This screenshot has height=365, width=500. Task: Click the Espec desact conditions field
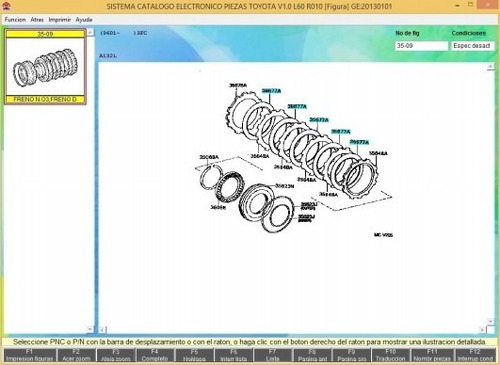tap(472, 46)
